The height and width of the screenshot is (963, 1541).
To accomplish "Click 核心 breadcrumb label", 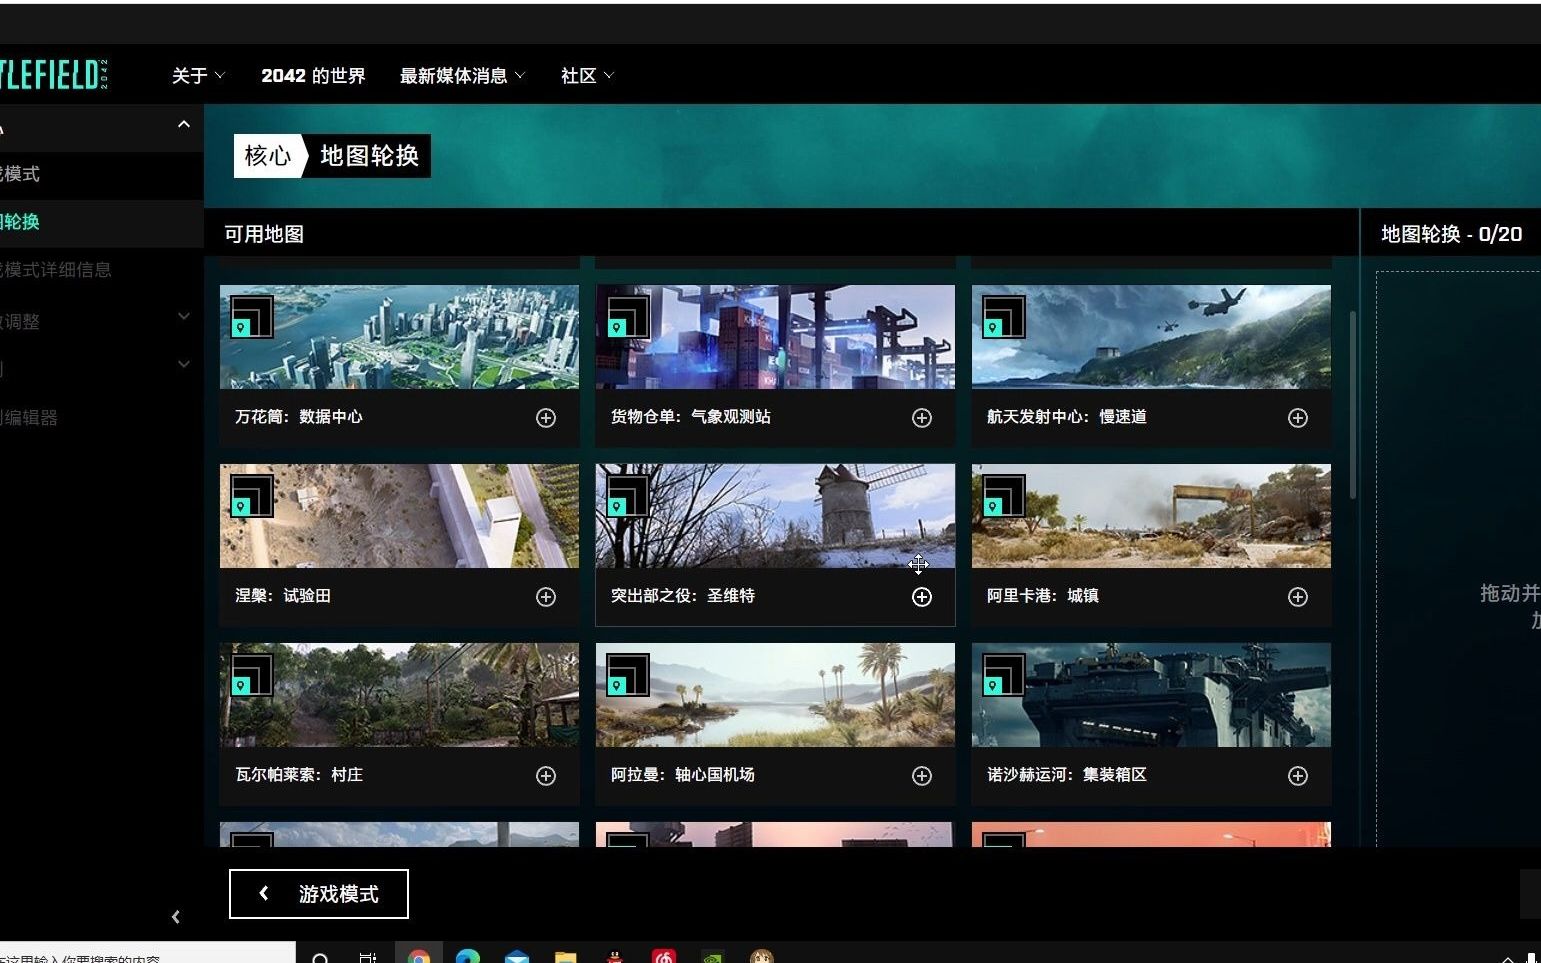I will click(x=268, y=156).
